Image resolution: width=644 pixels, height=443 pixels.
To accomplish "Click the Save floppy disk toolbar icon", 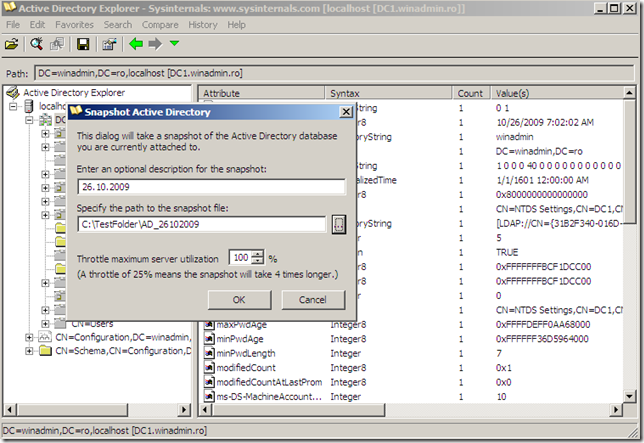I will [x=83, y=44].
